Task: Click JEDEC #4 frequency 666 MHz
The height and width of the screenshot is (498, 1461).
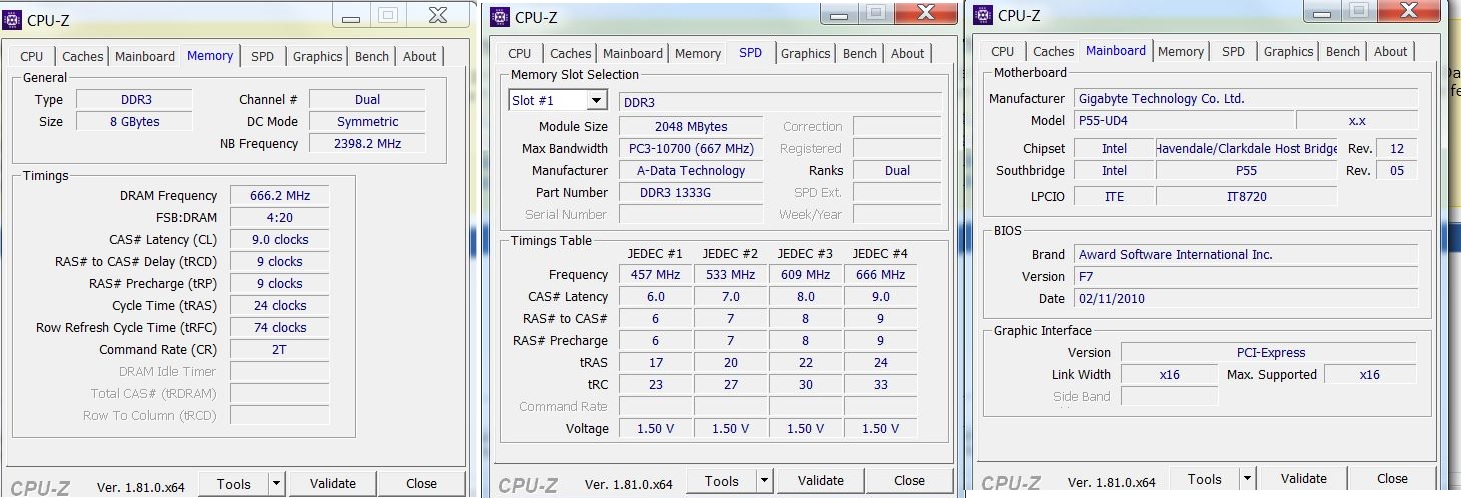Action: tap(880, 275)
